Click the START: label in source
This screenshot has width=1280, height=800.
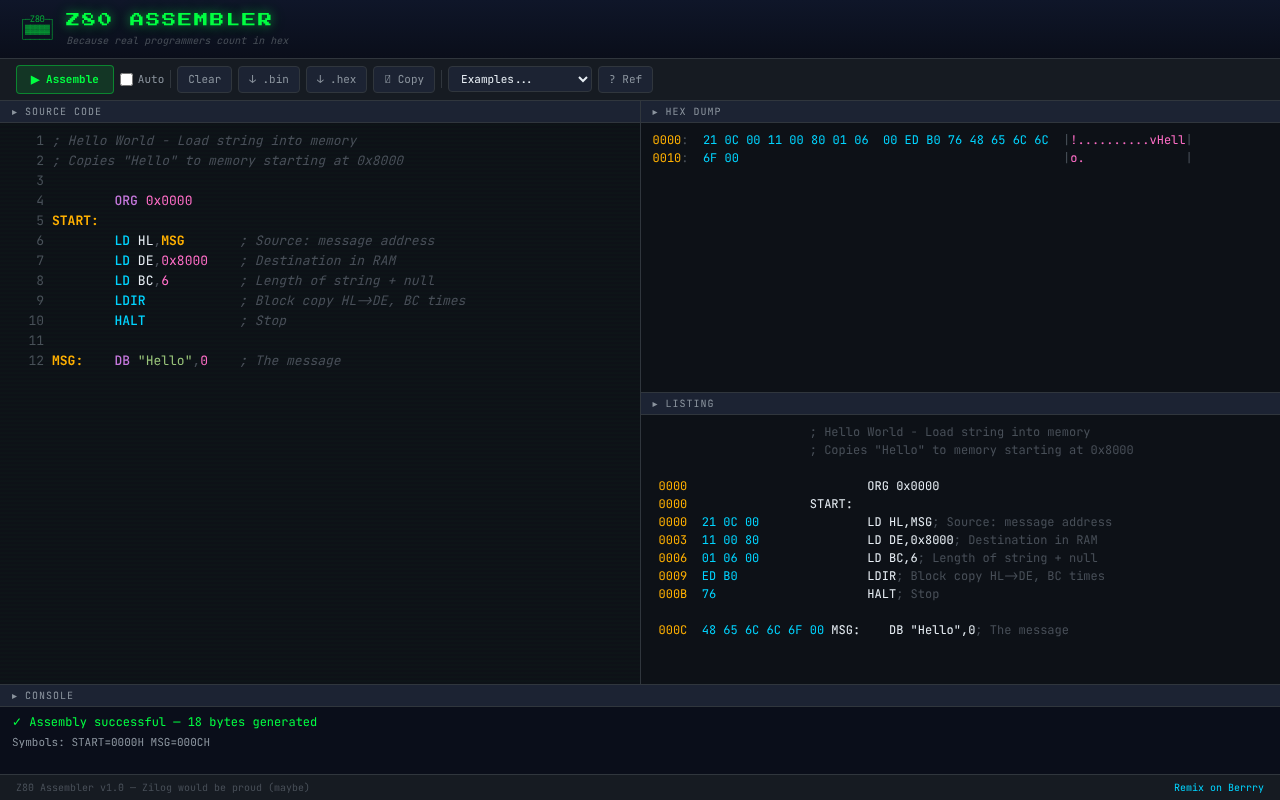[75, 221]
